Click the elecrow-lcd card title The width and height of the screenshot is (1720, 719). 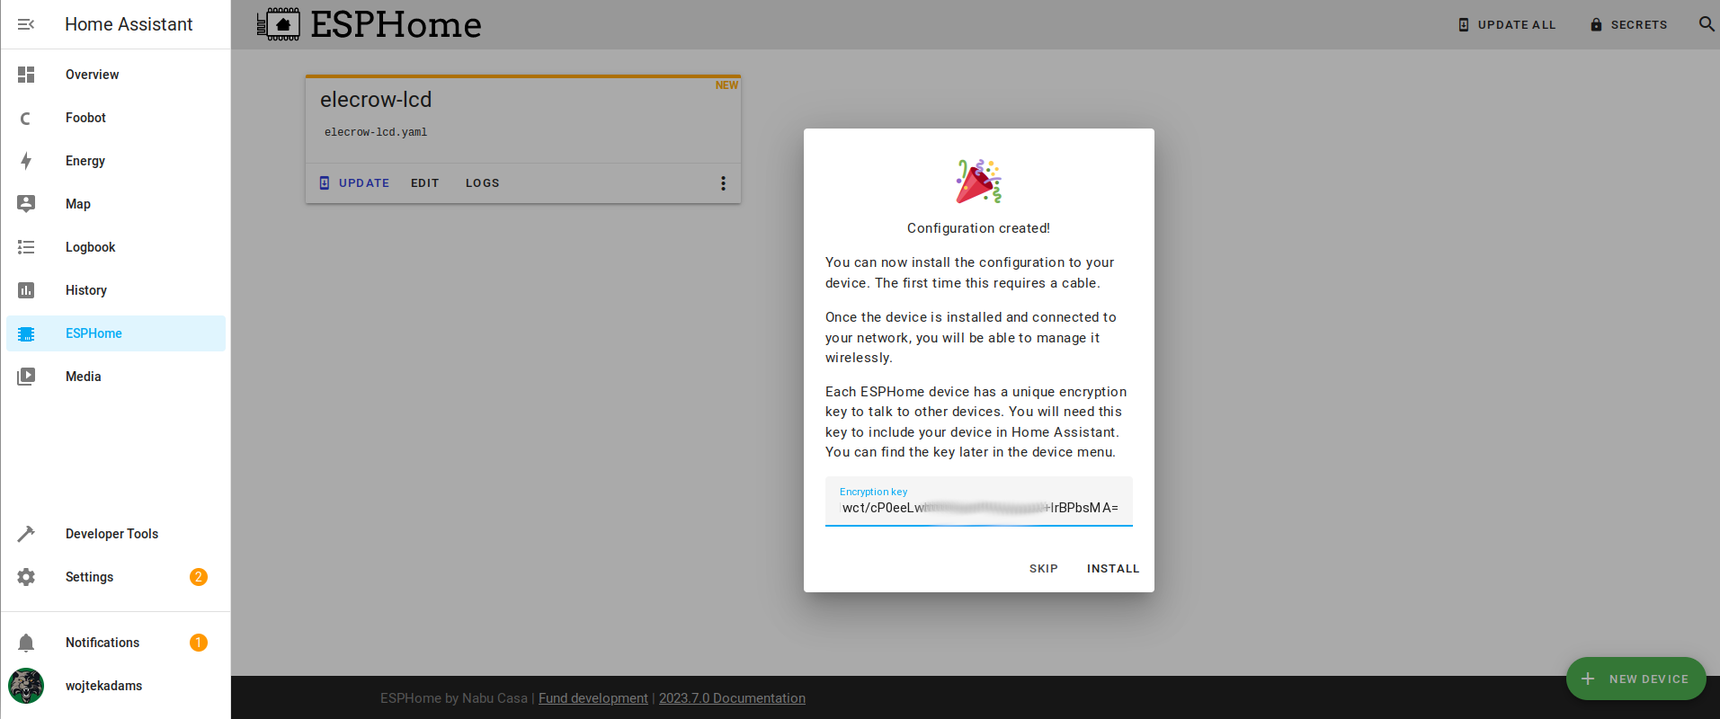tap(376, 100)
